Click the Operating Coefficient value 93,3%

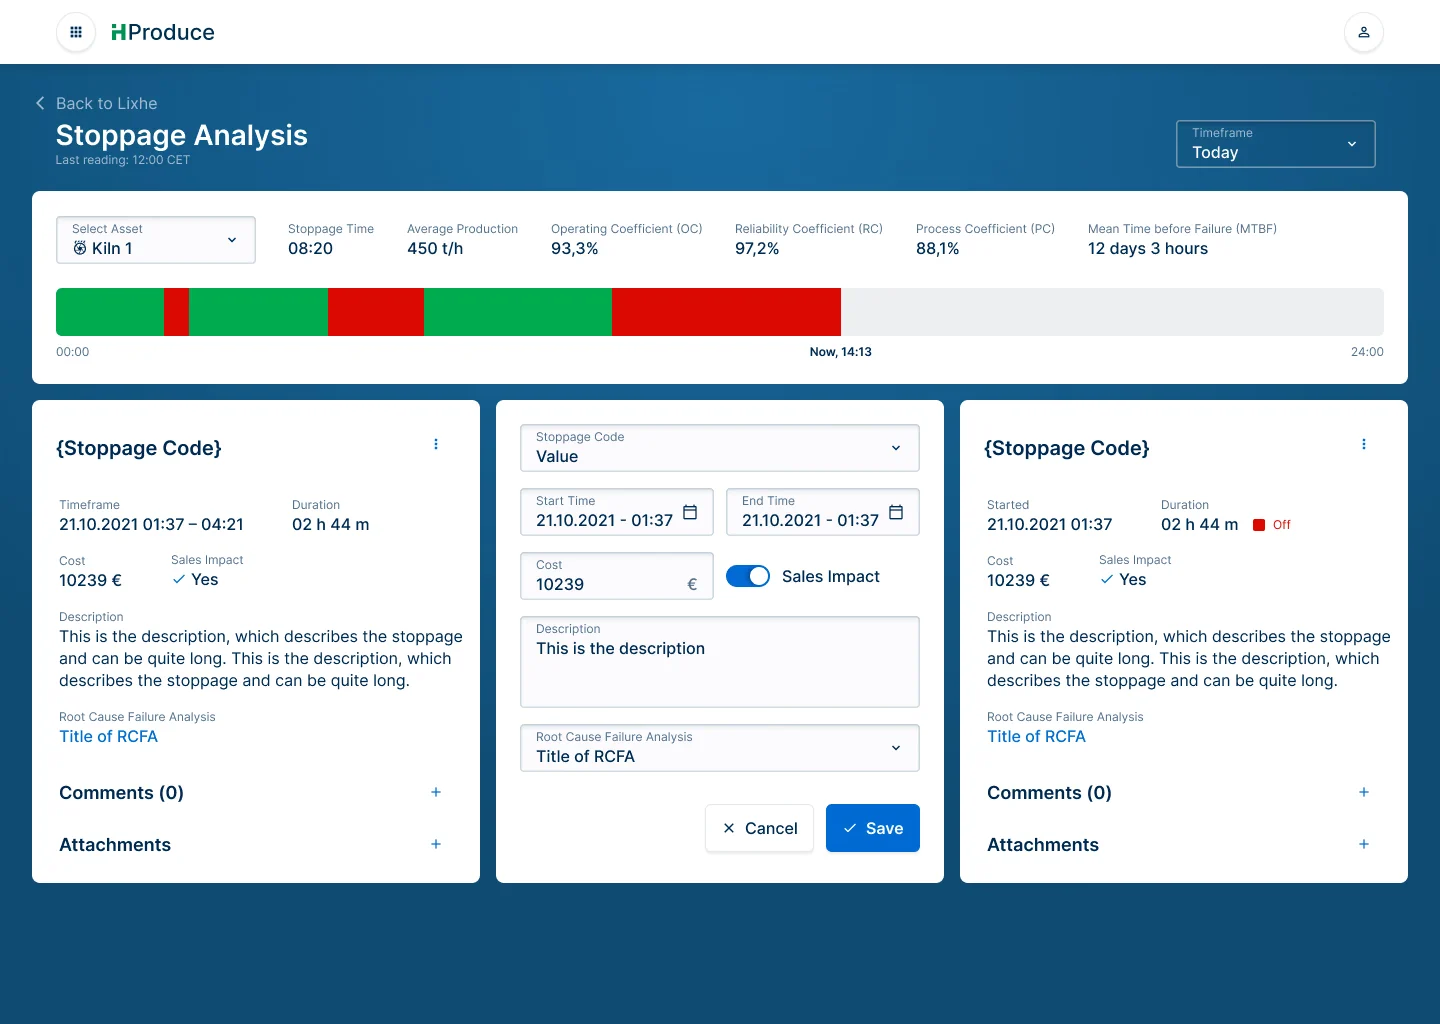click(575, 249)
